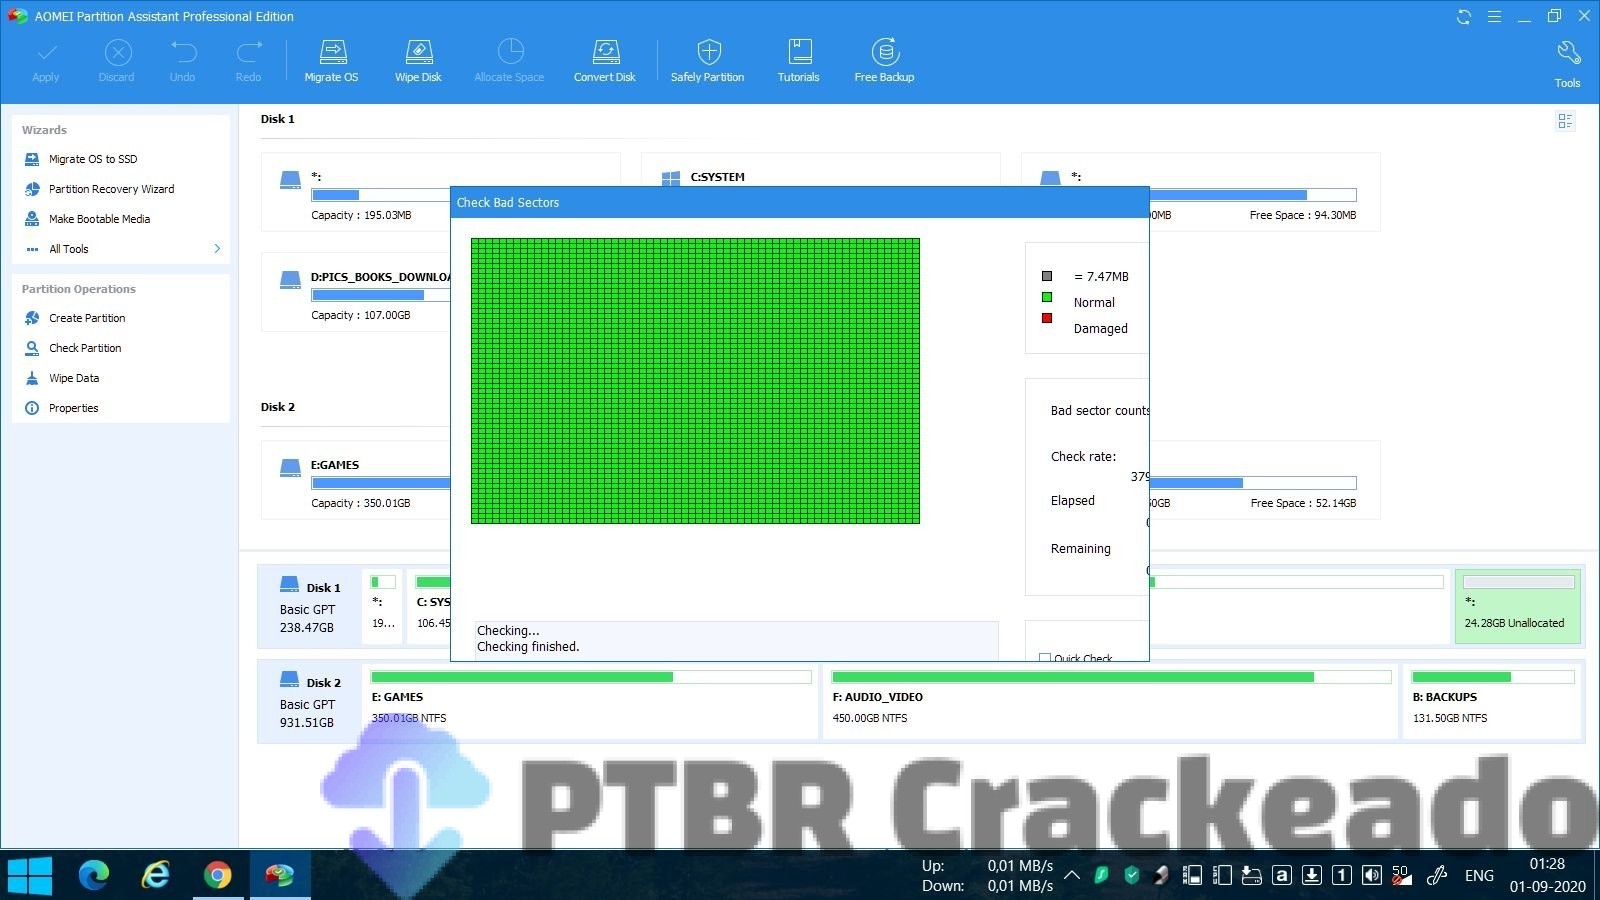Select the small 19MB partition block in Disk 1 map
Viewport: 1600px width, 900px height.
click(x=383, y=606)
